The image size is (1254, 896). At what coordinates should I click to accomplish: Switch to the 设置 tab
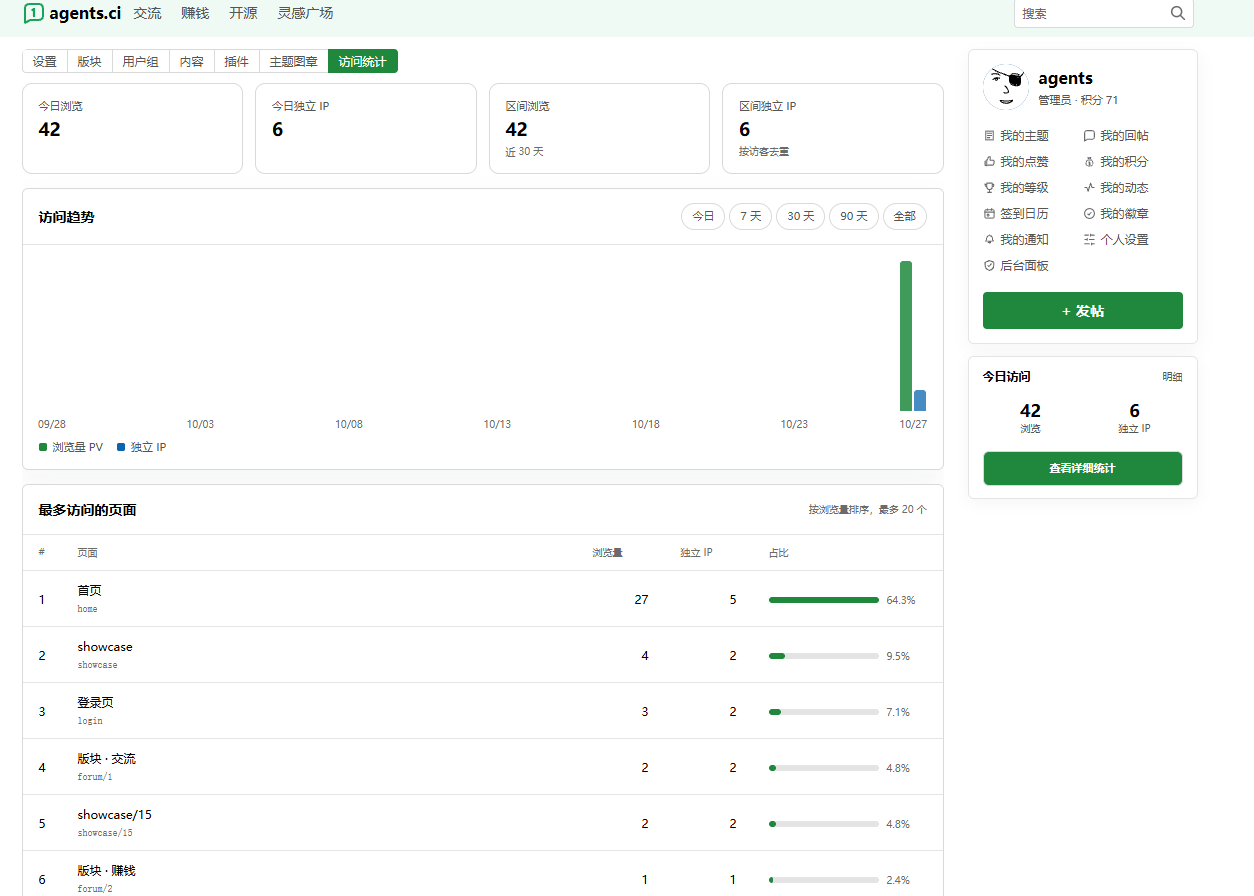(x=45, y=61)
